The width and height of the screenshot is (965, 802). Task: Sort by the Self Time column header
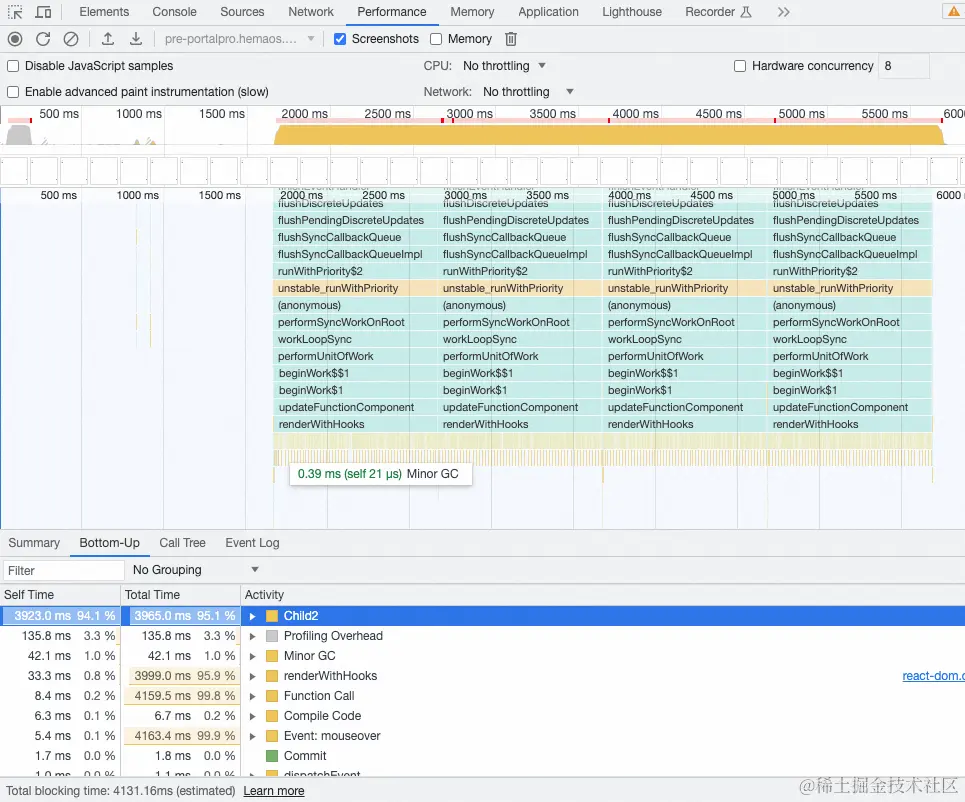click(60, 595)
